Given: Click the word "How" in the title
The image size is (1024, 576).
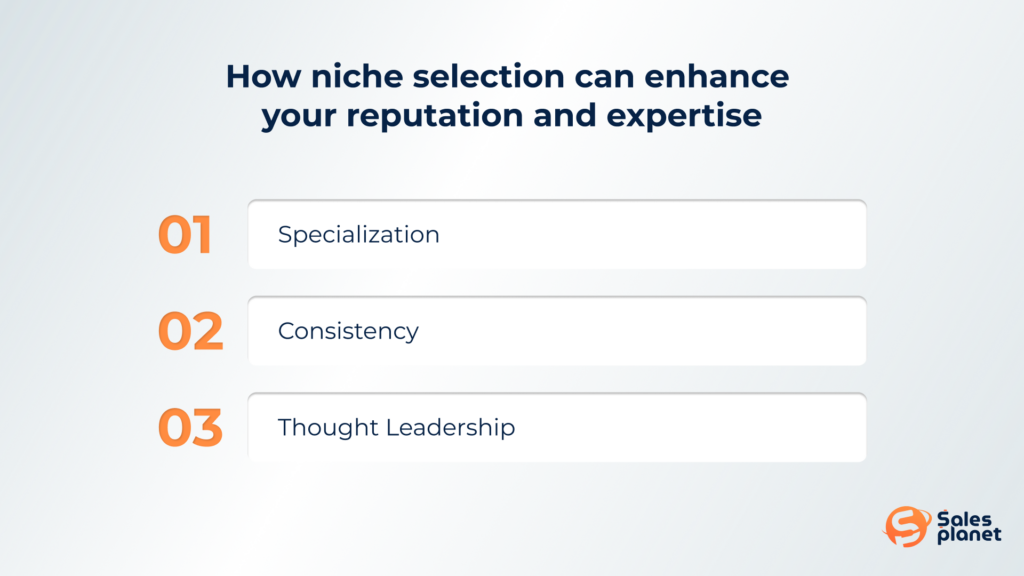Looking at the screenshot, I should (x=263, y=76).
